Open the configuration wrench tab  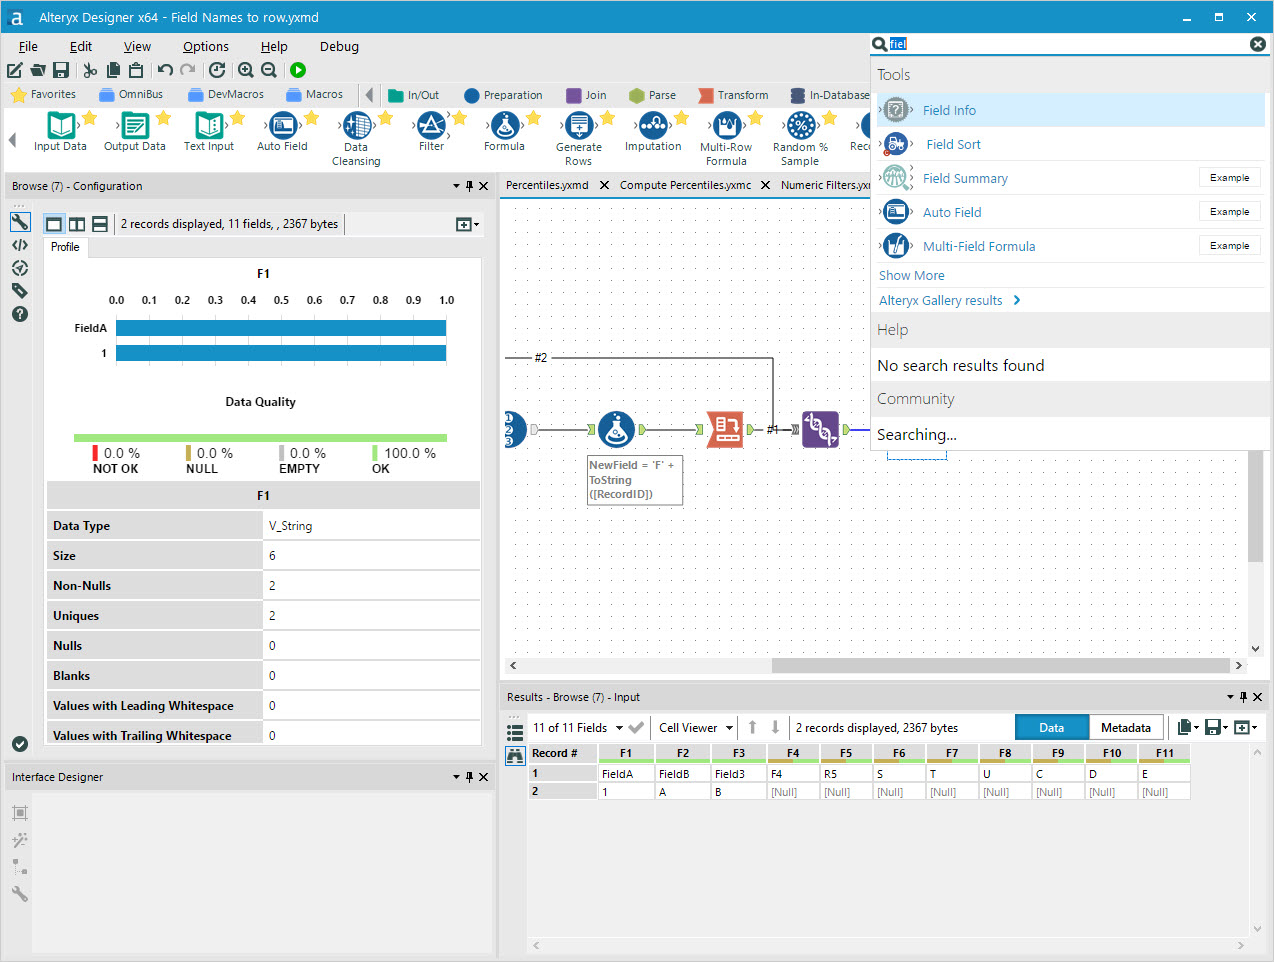[20, 222]
